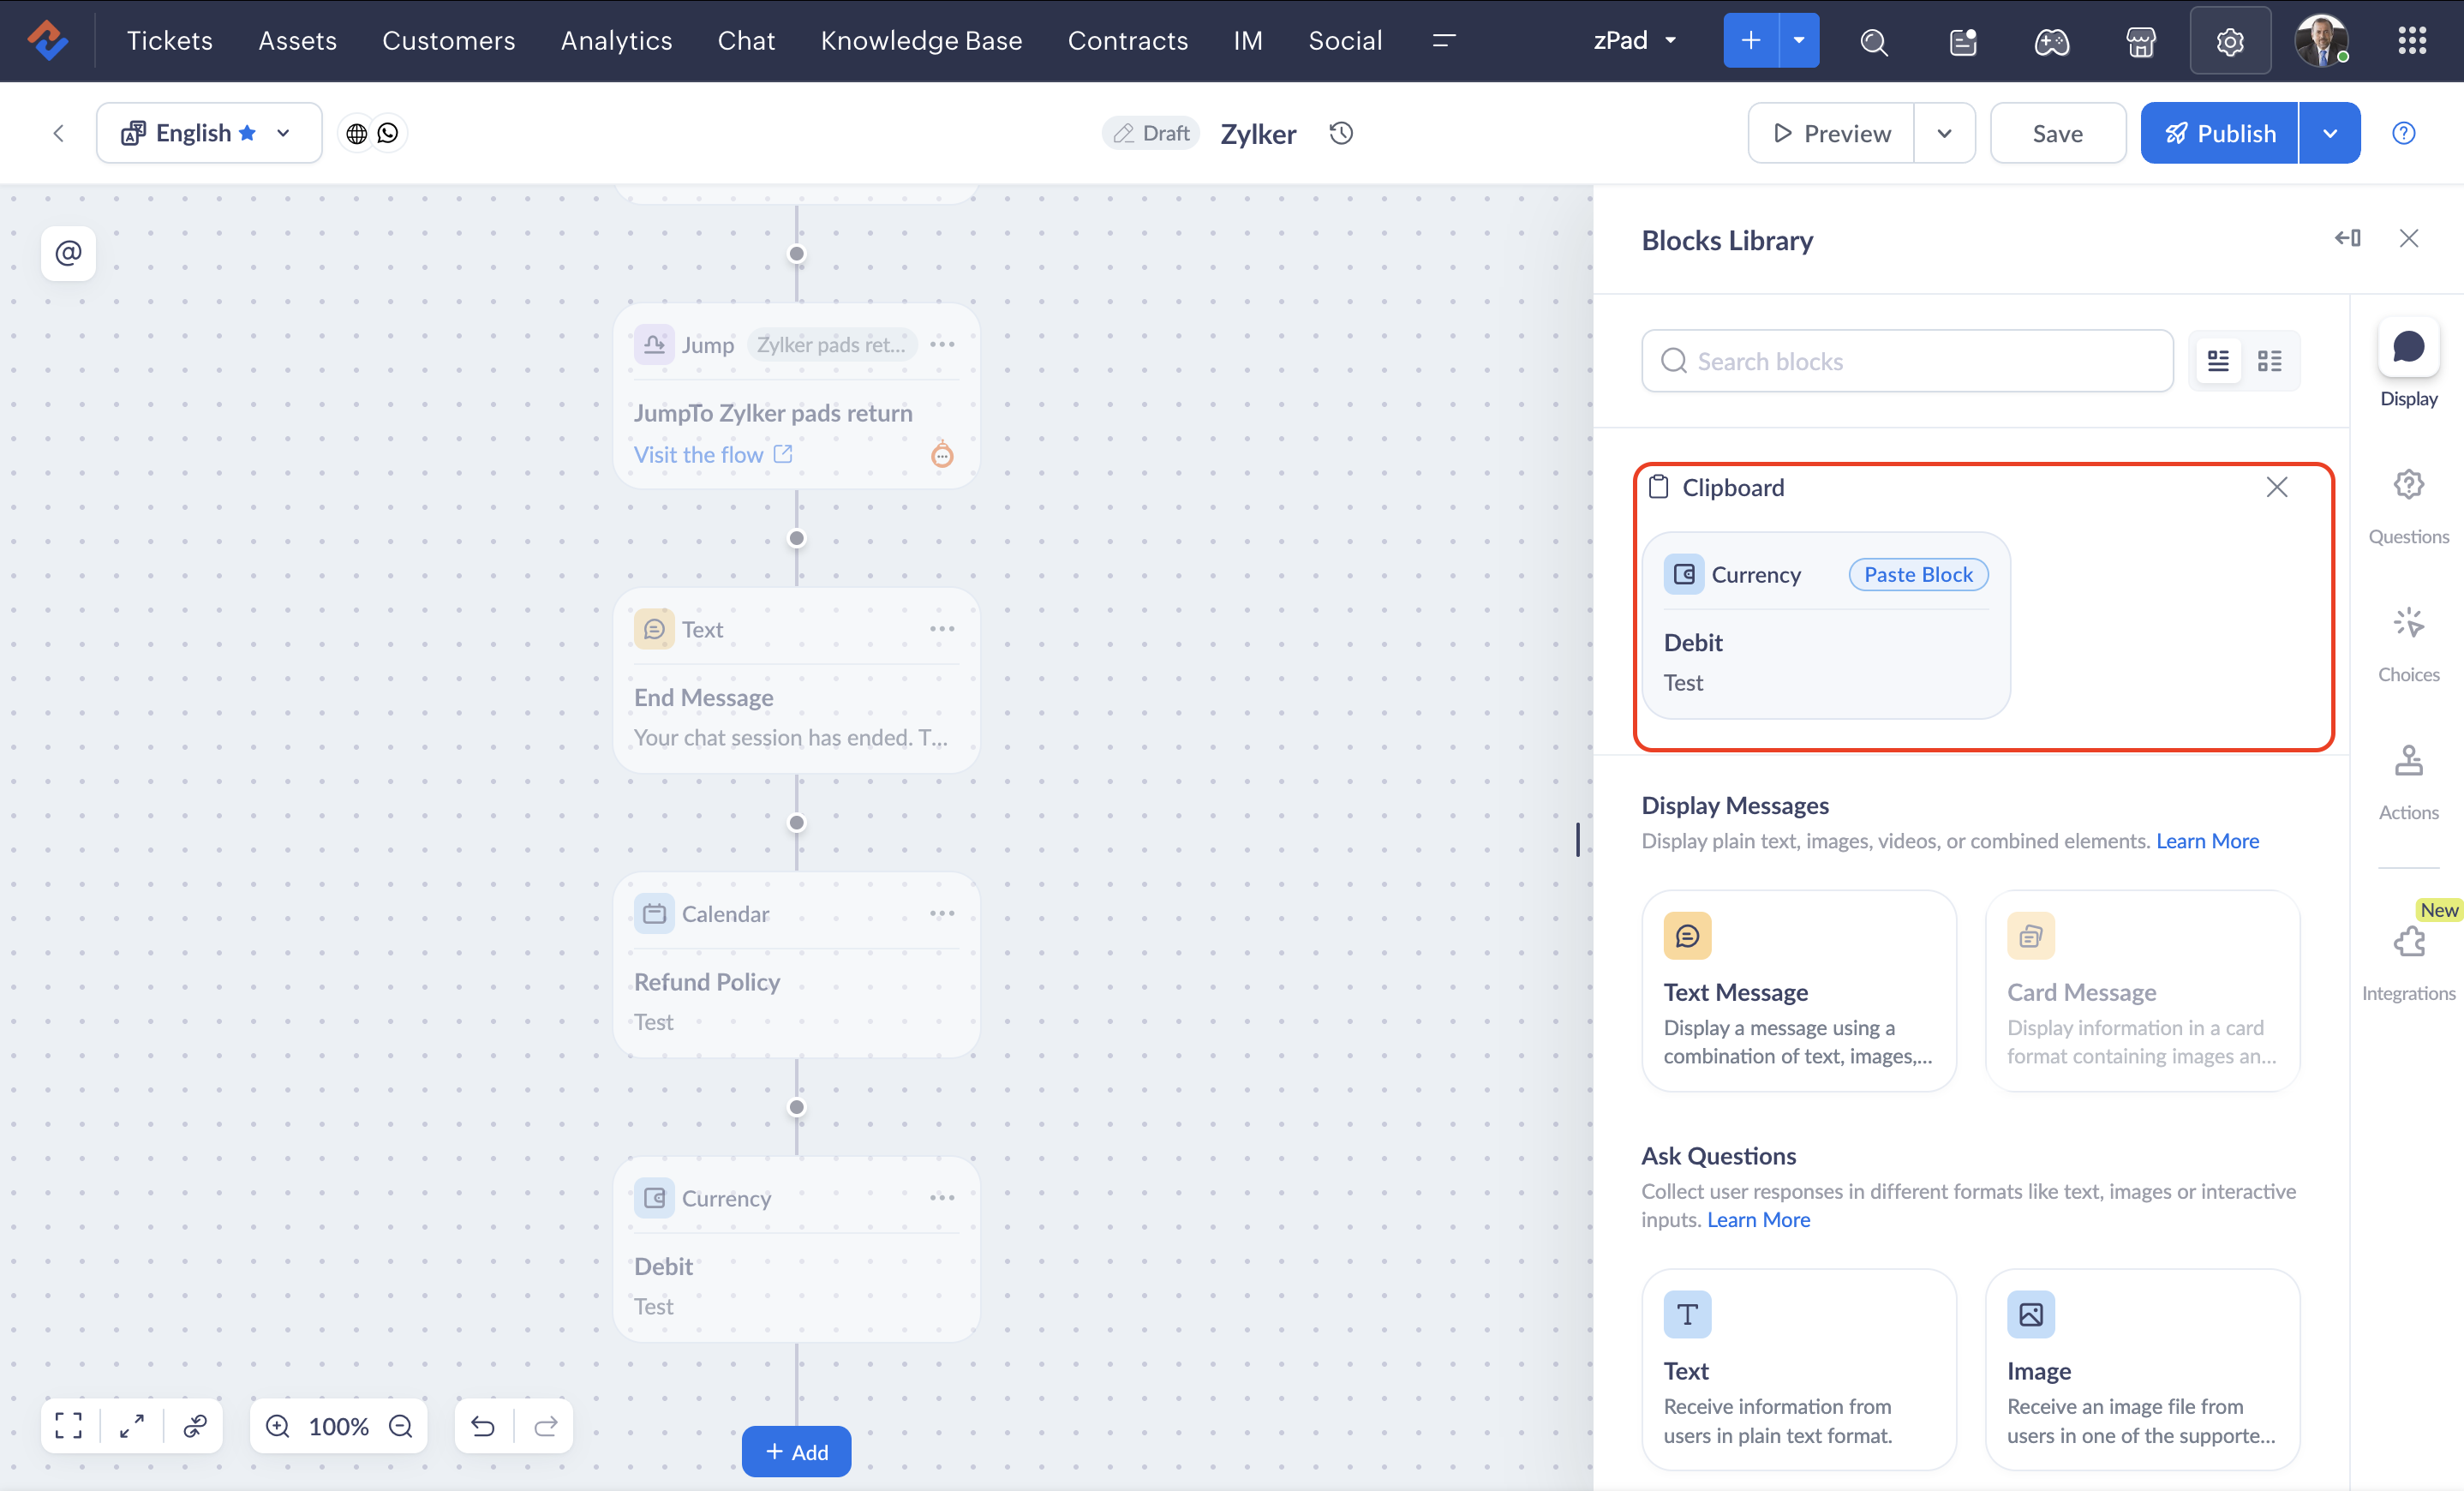Click the zoom in magnifier icon
This screenshot has height=1491, width=2464.
pos(278,1425)
